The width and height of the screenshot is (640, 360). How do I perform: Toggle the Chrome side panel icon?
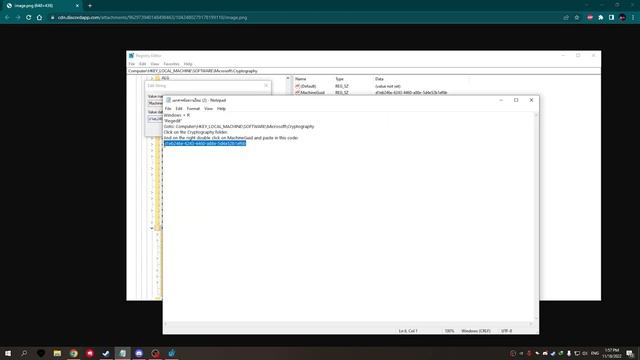[x=611, y=18]
